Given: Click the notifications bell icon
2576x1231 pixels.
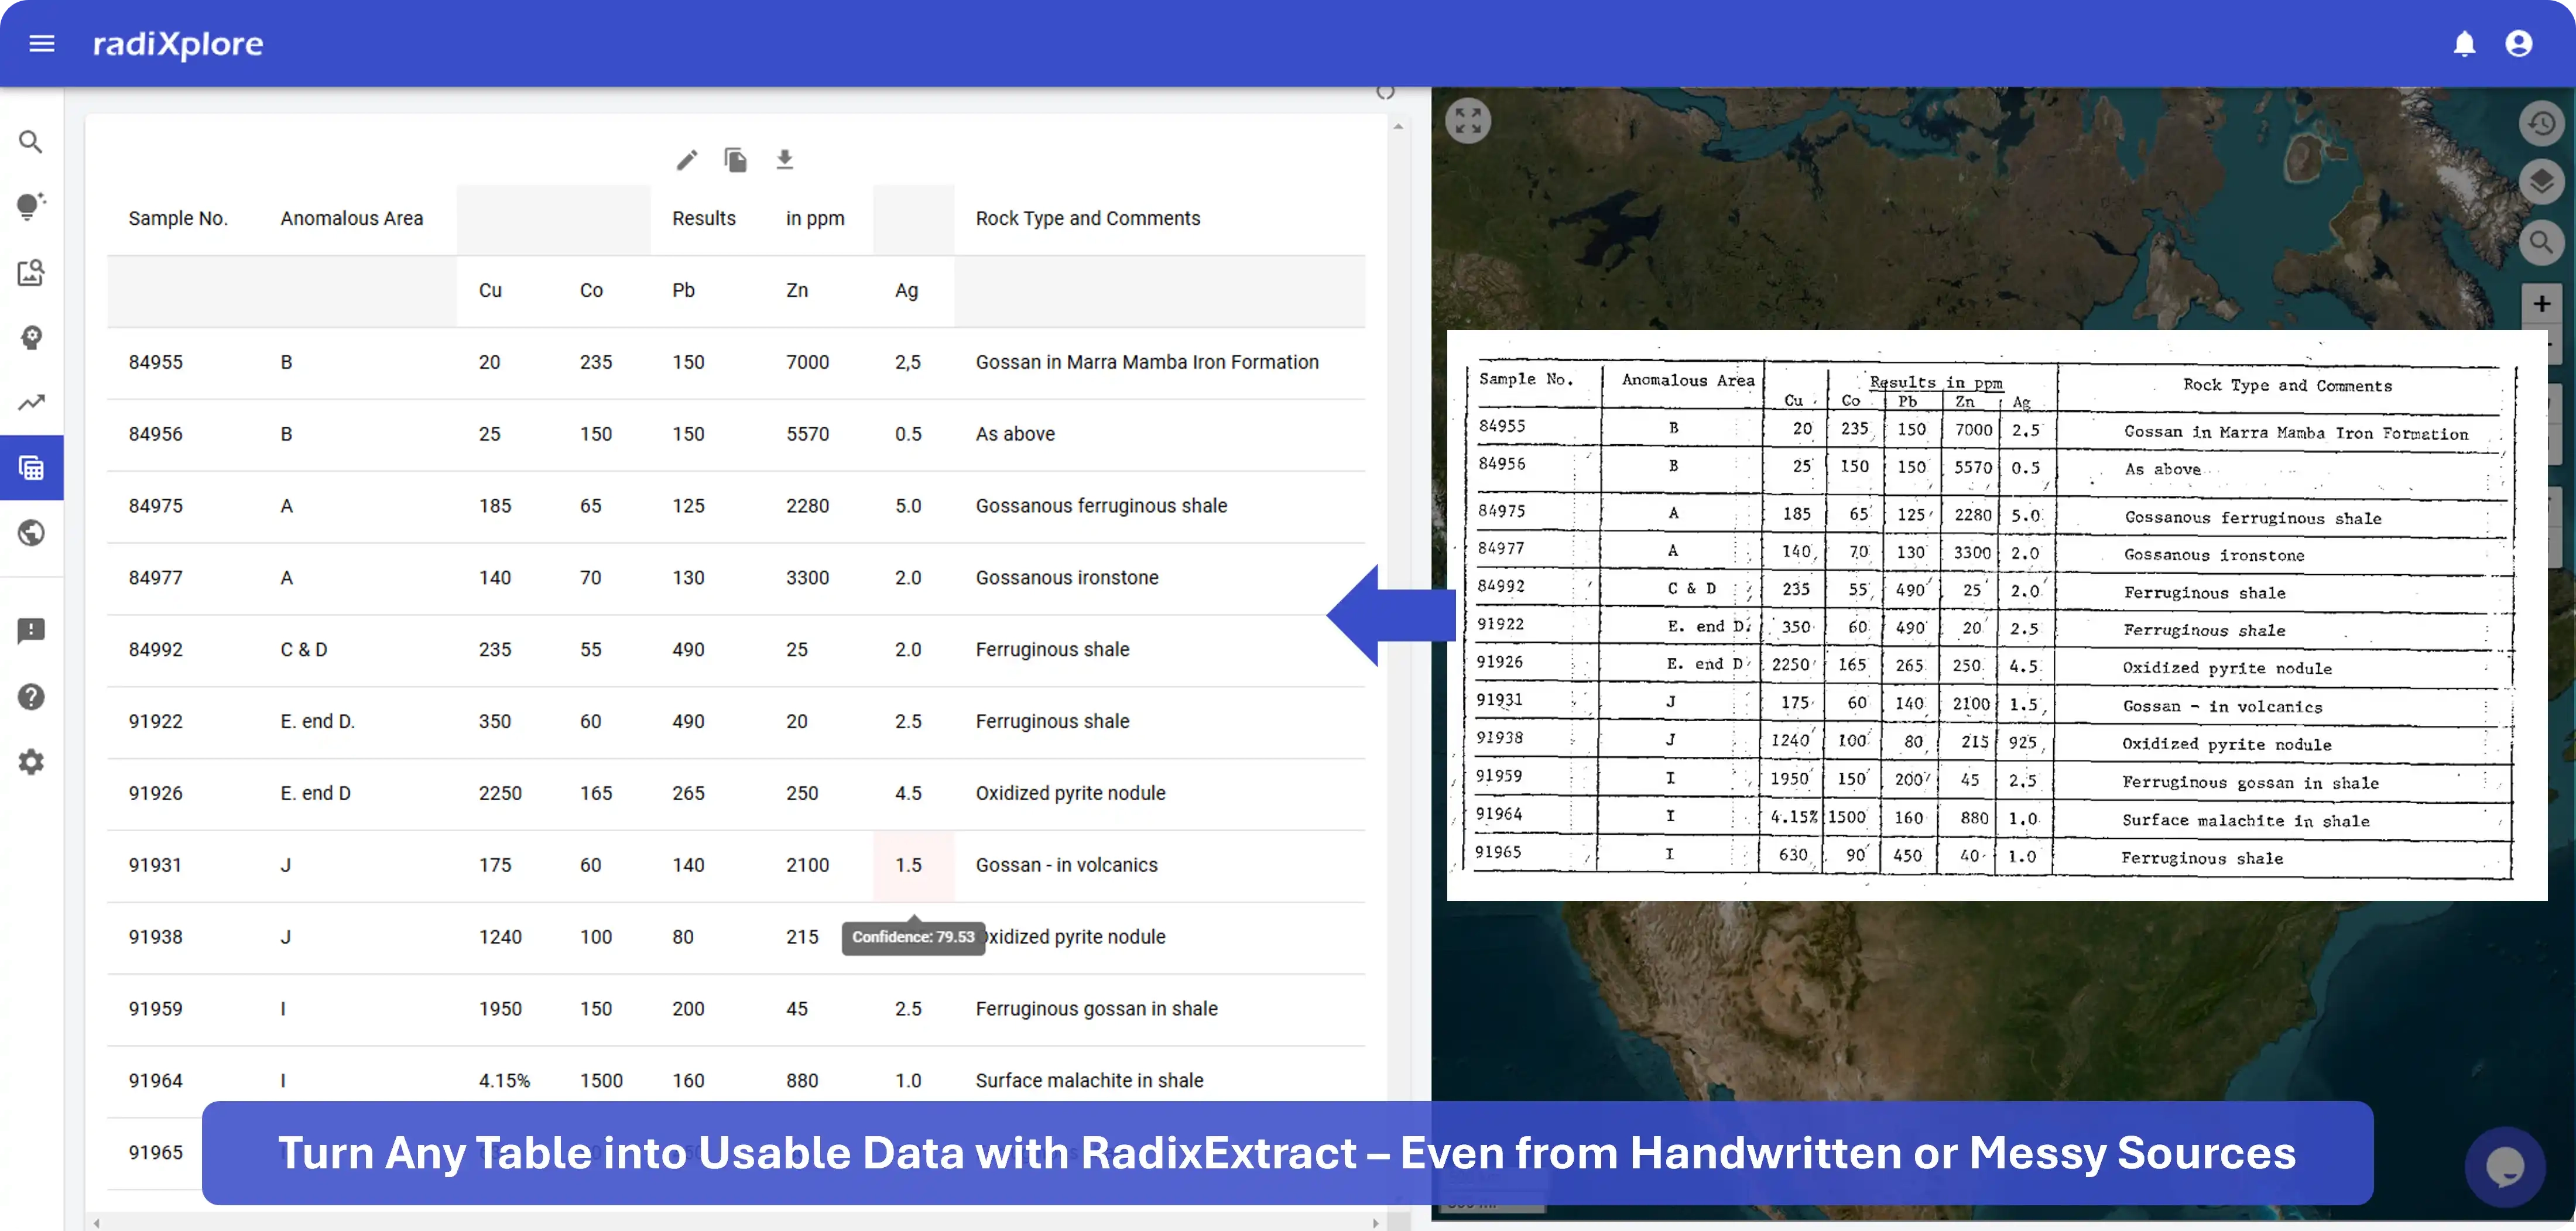Looking at the screenshot, I should point(2464,44).
